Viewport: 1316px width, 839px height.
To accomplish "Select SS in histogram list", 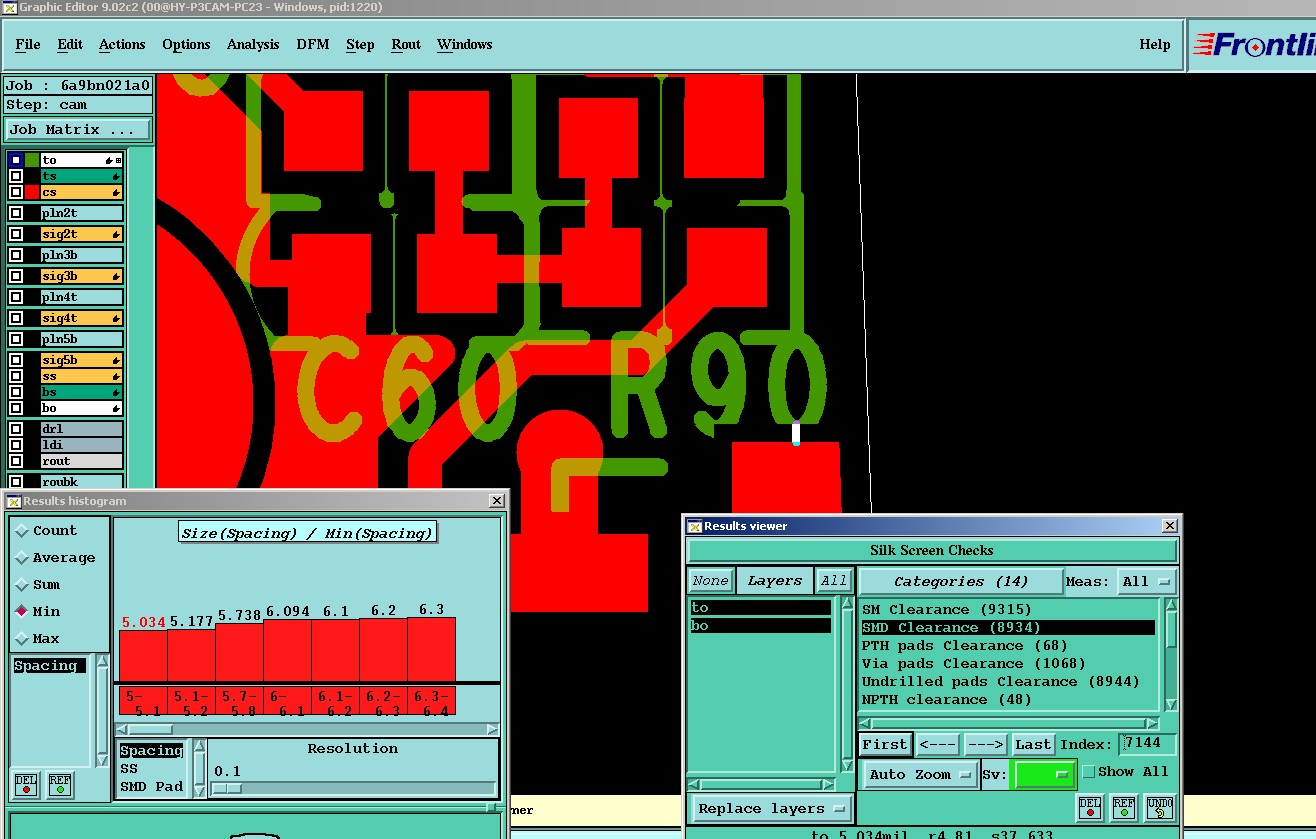I will click(x=152, y=769).
